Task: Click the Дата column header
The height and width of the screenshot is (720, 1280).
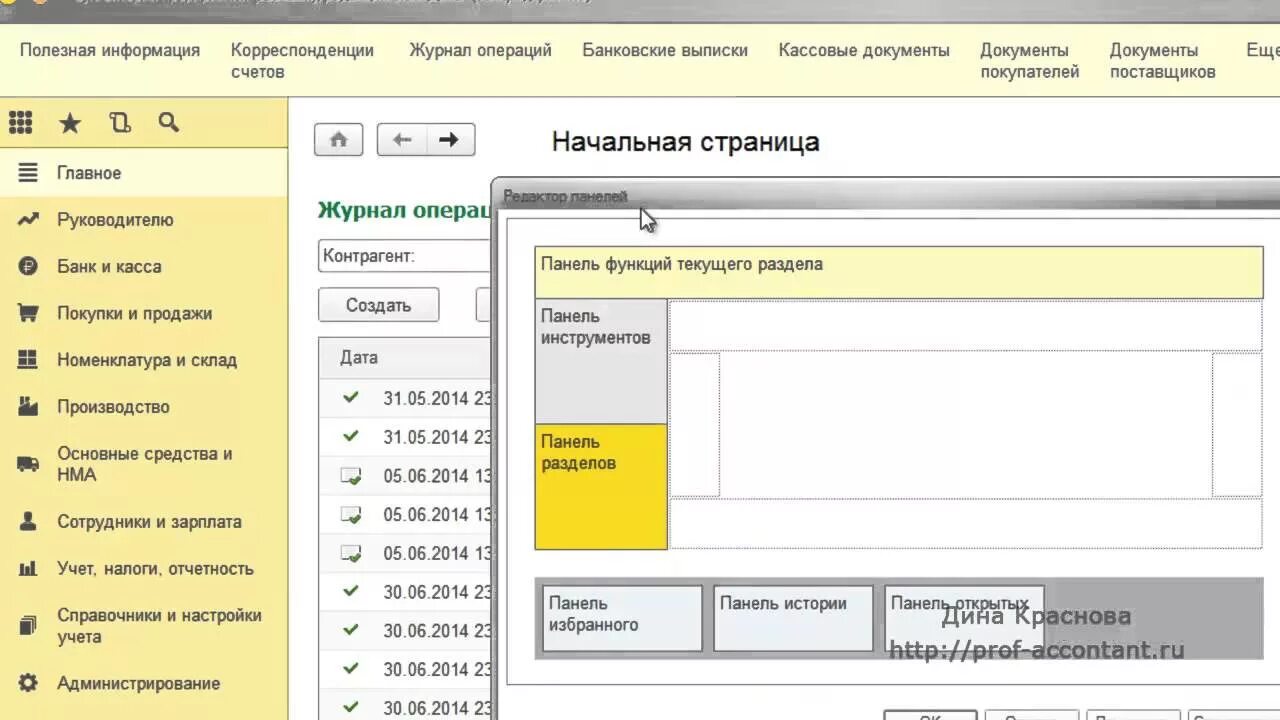Action: tap(405, 358)
